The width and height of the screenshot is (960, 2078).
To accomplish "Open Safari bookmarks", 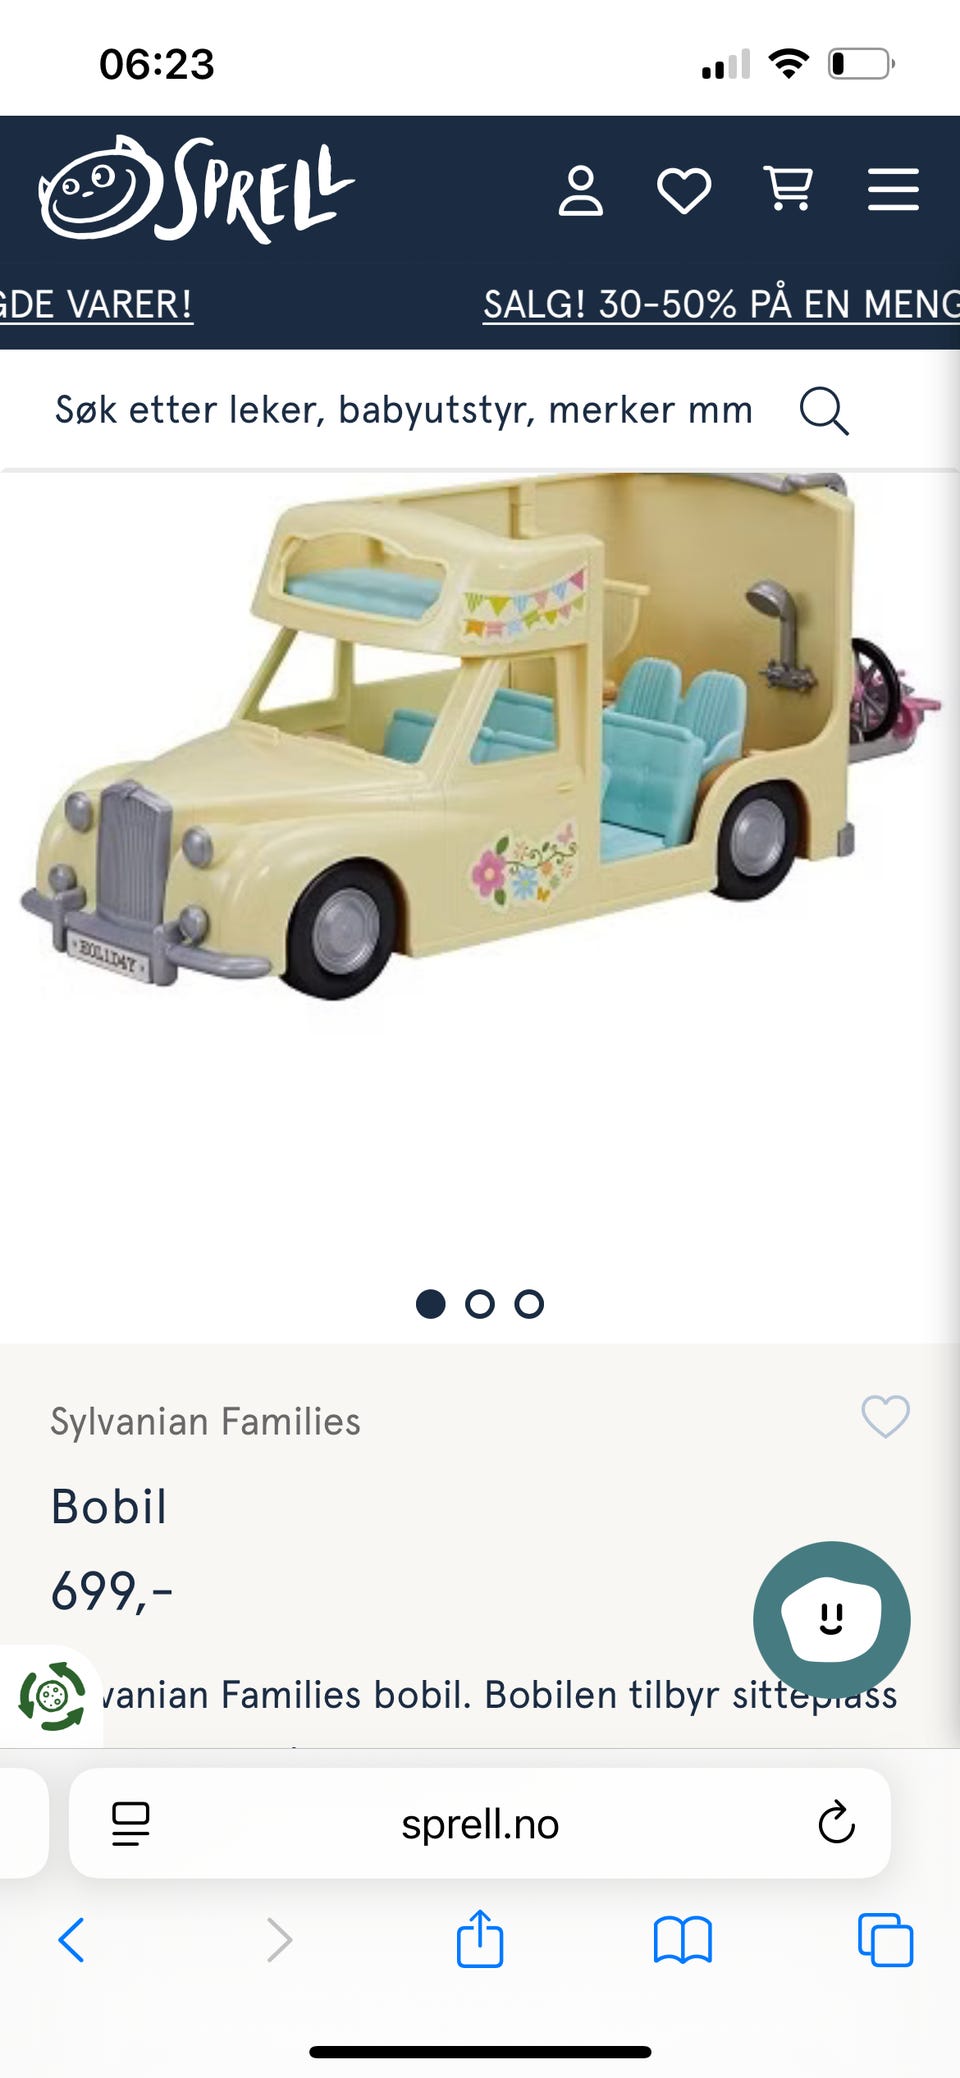I will point(682,1940).
